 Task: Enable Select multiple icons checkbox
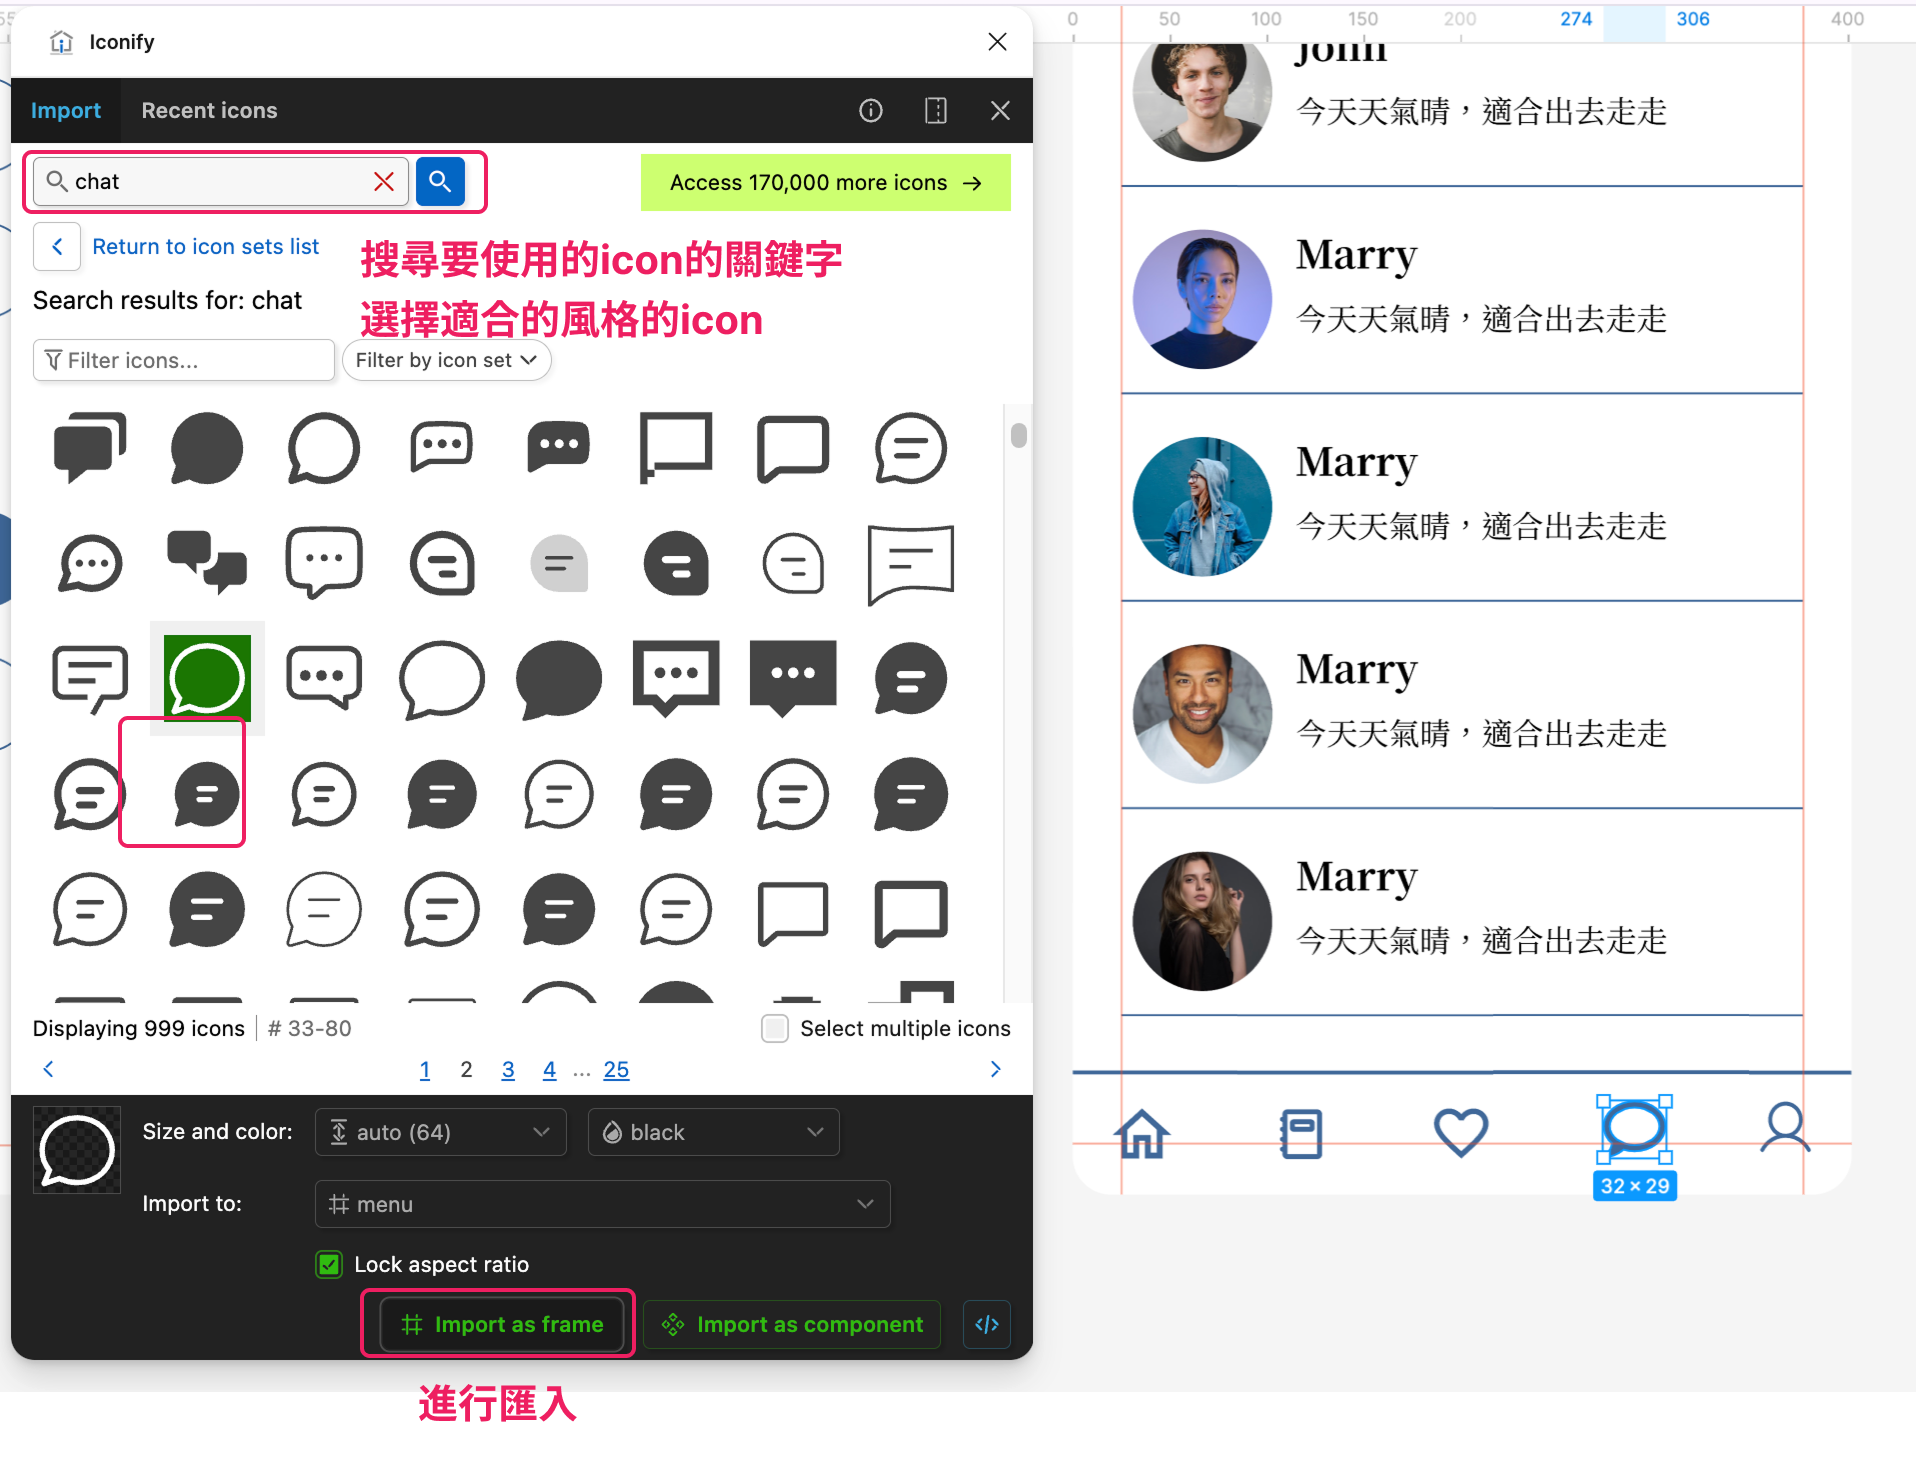775,1028
